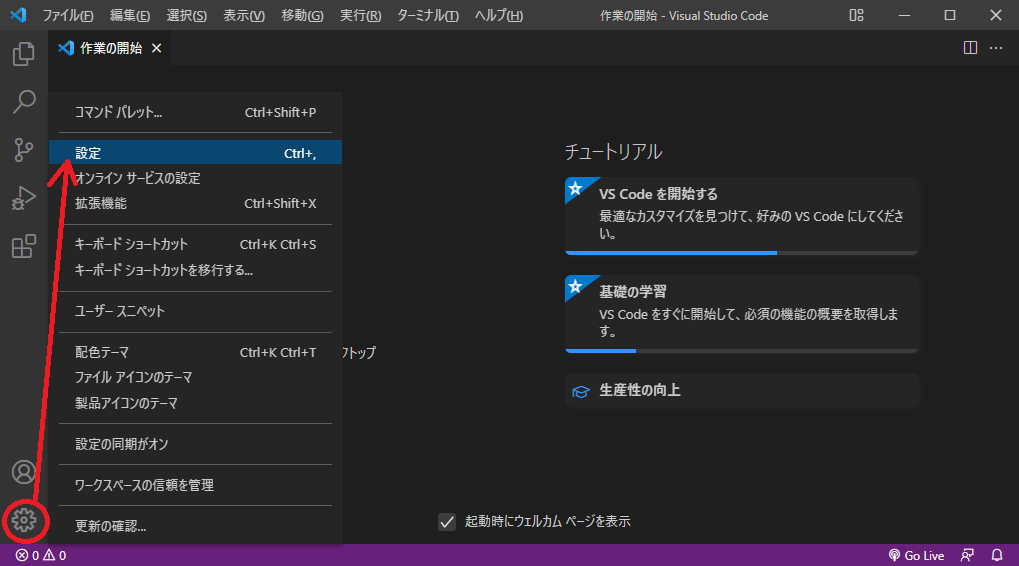Screen dimensions: 1019x566
Task: Choose ファイル アイコンのテーマ menu entry
Action: point(195,378)
